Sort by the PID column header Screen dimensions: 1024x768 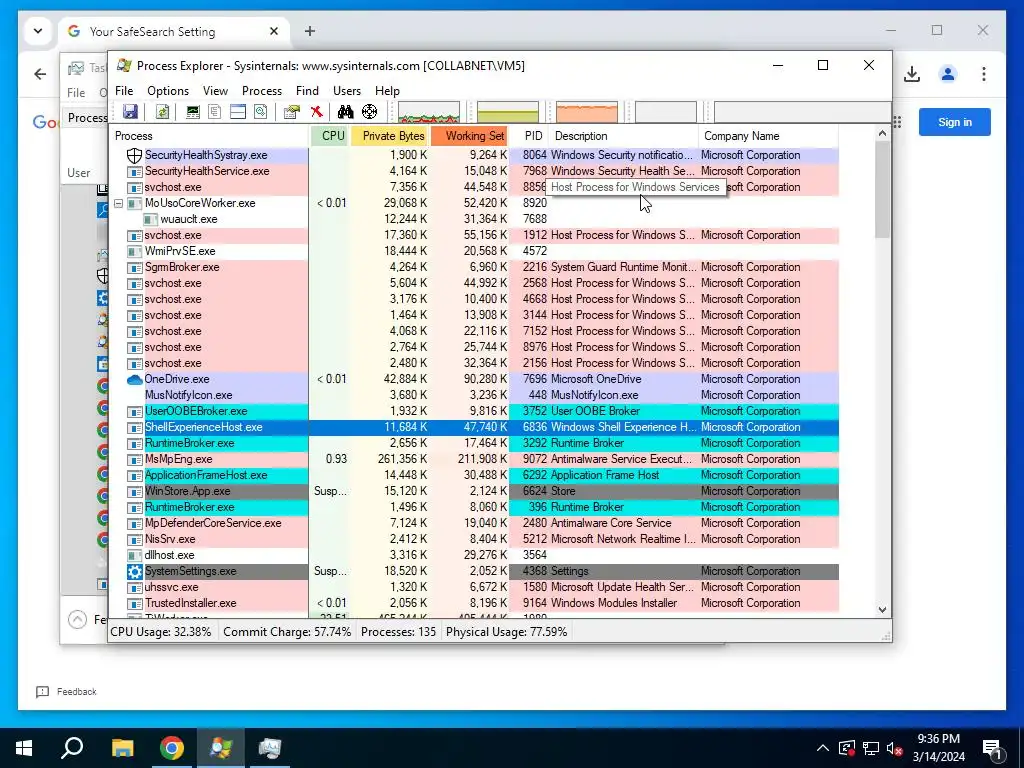coord(530,136)
